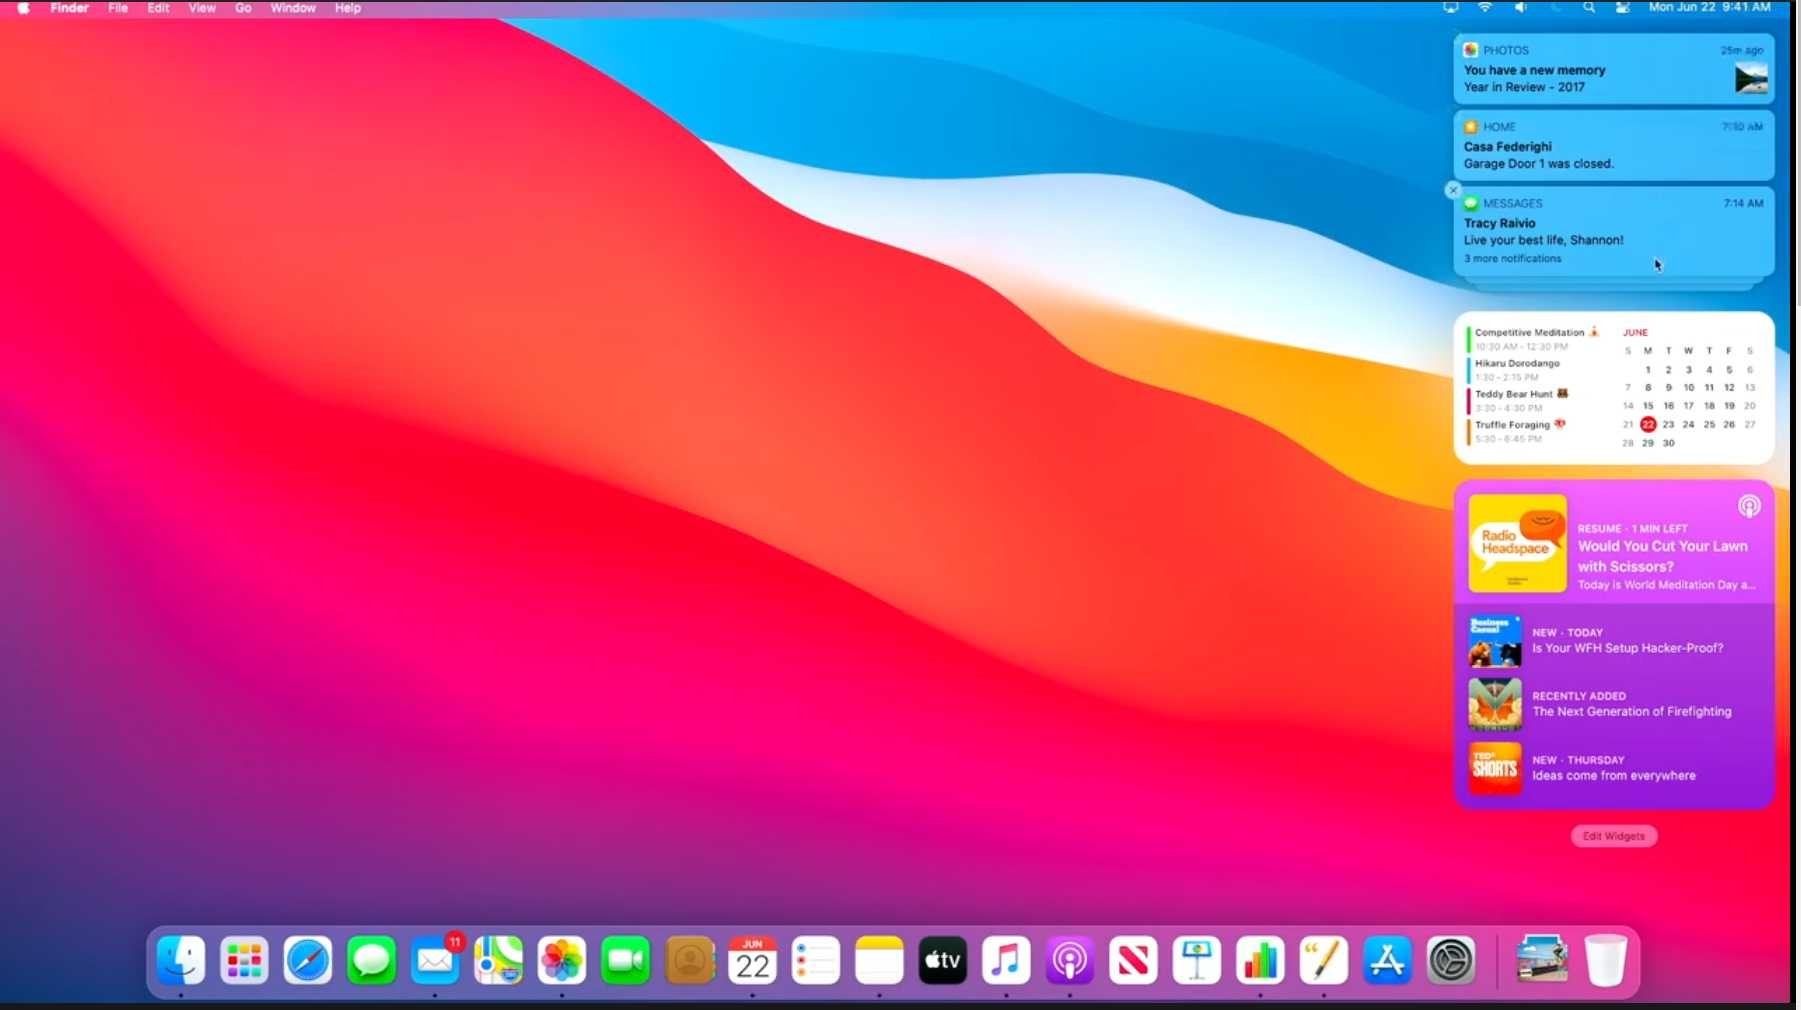Open Spotlight search in menu bar
Image resolution: width=1801 pixels, height=1010 pixels.
[1589, 8]
